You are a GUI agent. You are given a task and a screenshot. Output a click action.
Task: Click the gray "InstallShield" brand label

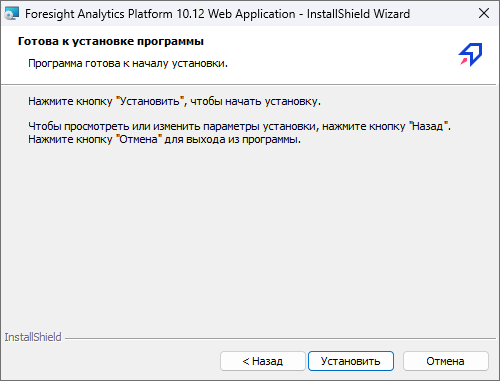[x=33, y=337]
